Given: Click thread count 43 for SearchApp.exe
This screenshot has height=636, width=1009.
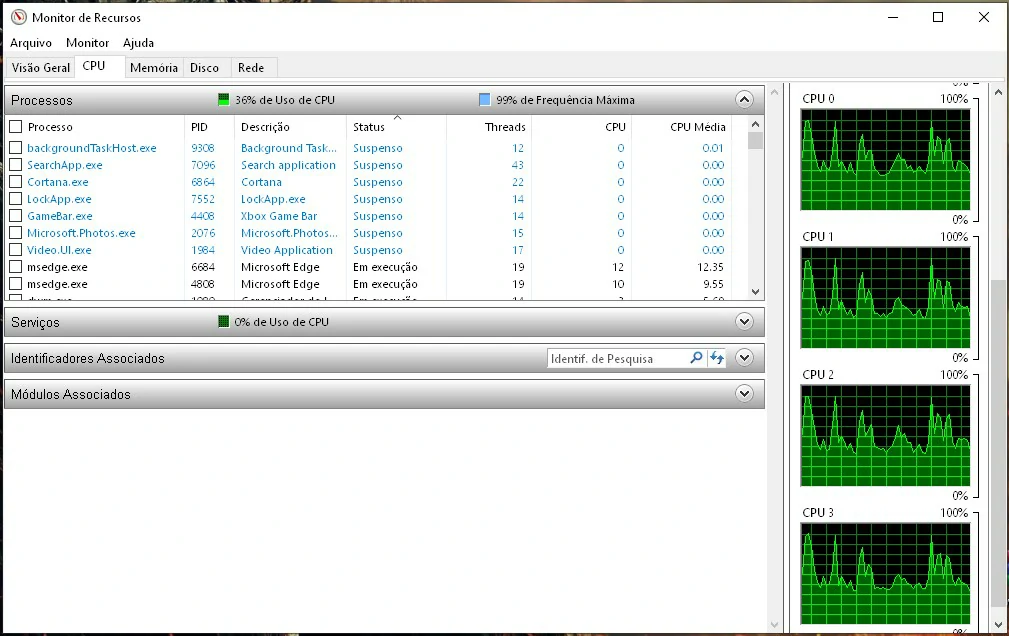Looking at the screenshot, I should pos(517,165).
